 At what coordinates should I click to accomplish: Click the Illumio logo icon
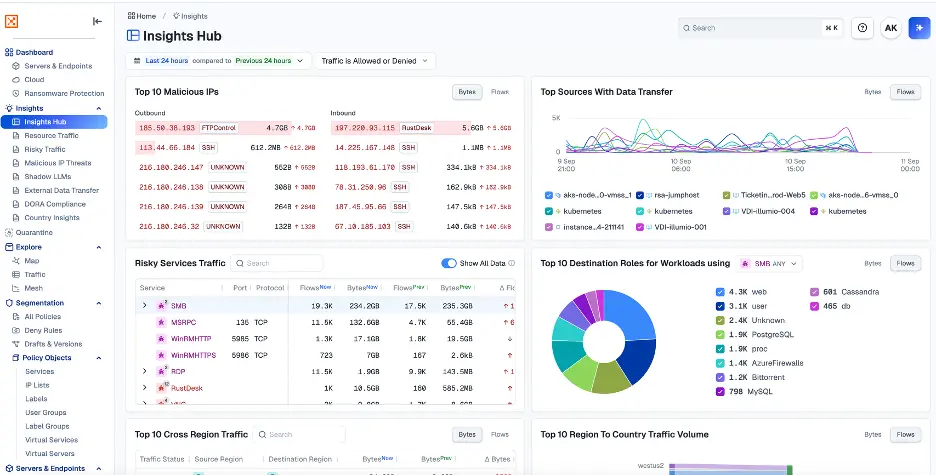pos(11,22)
